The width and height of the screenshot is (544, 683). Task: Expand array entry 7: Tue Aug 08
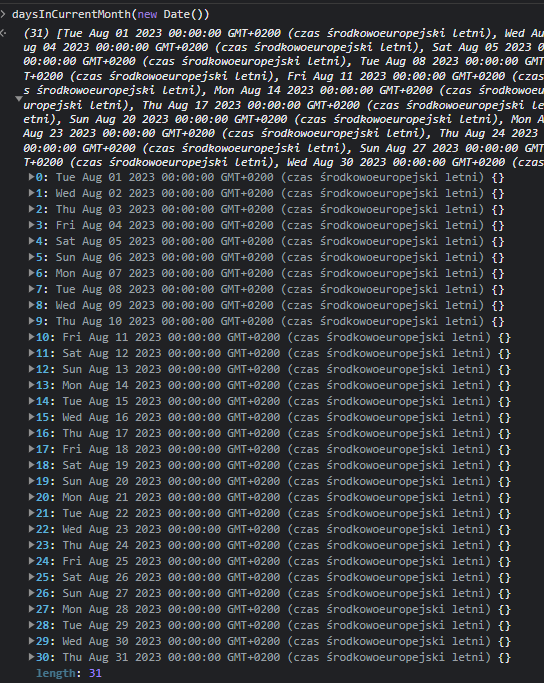click(31, 289)
